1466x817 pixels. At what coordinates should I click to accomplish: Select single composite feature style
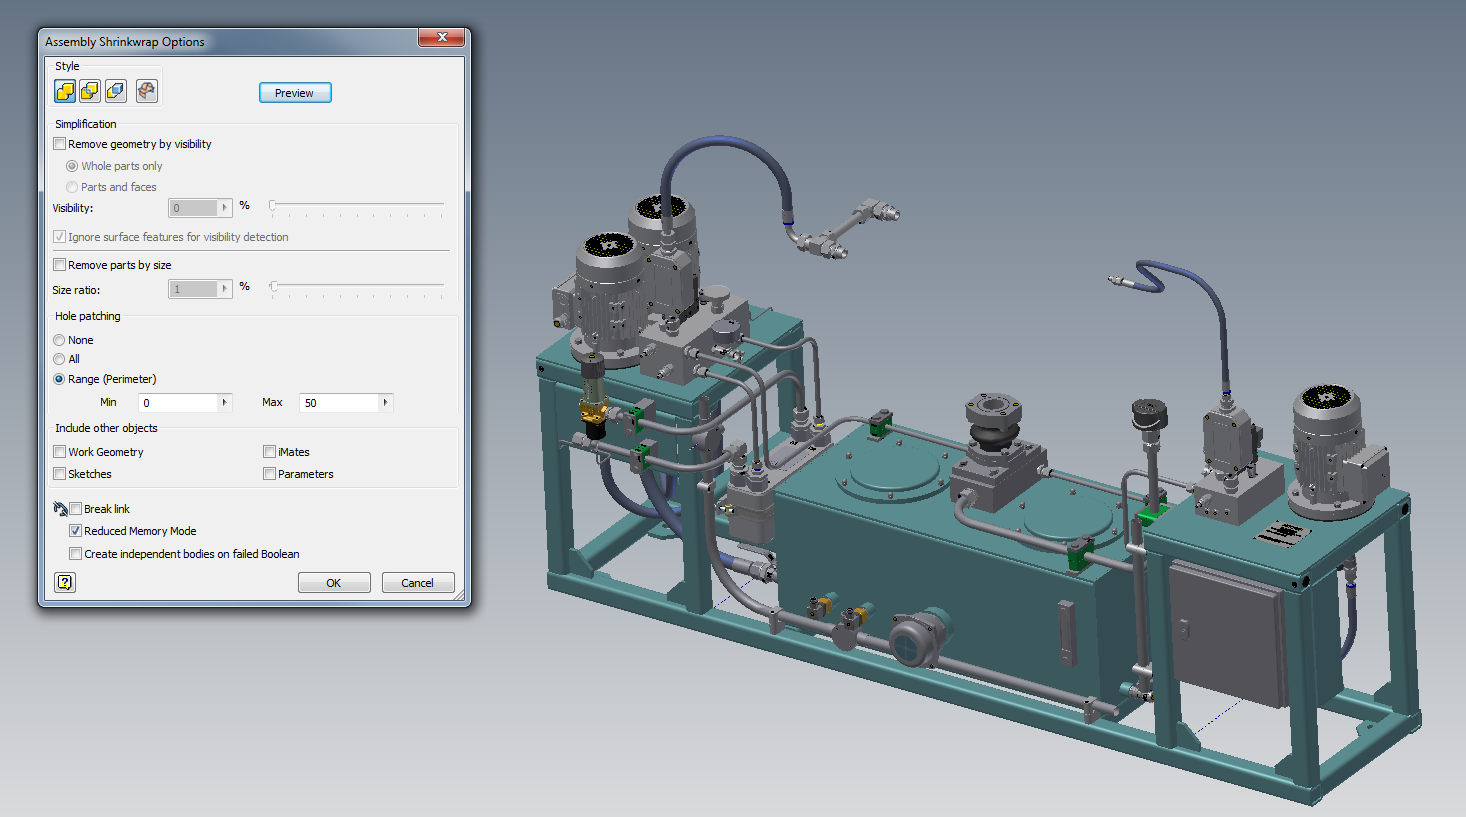point(147,91)
